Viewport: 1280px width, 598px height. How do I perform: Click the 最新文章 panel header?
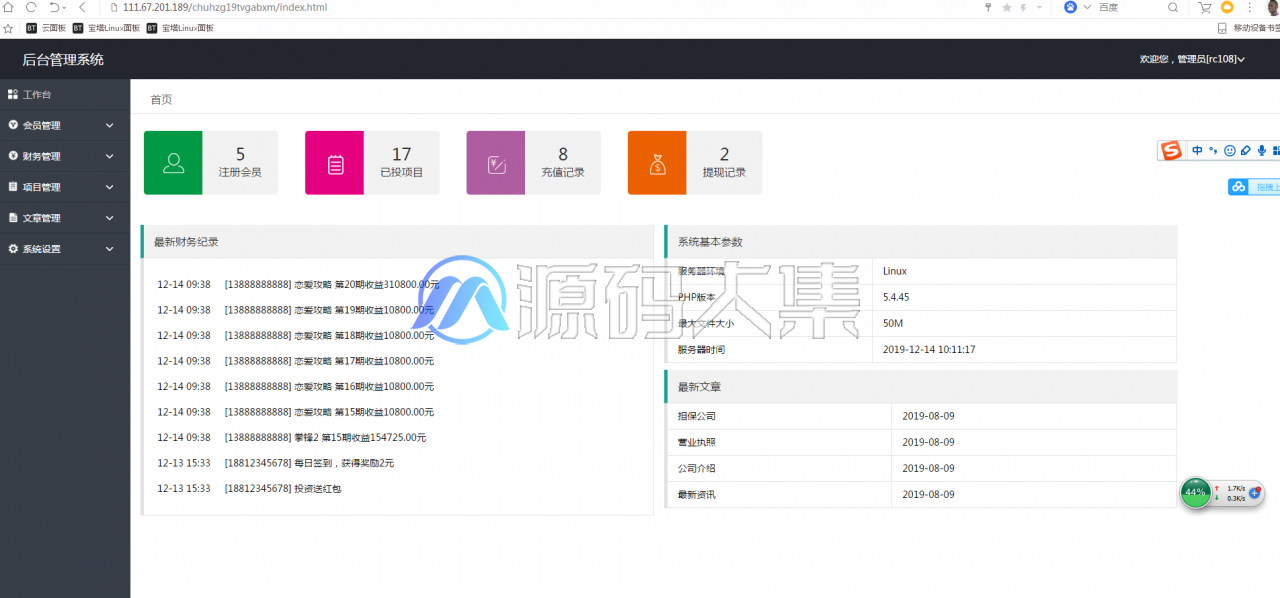921,387
